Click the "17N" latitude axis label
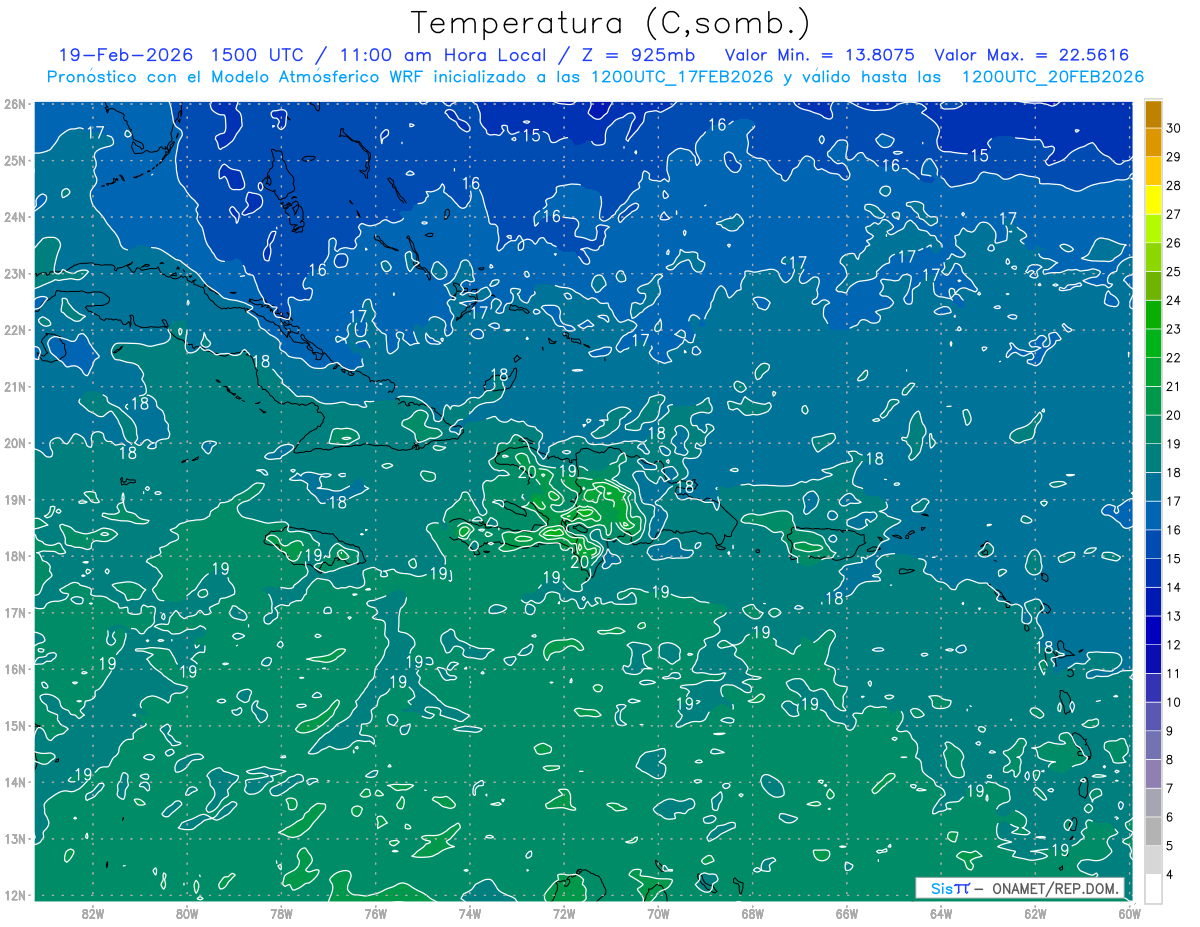Image resolution: width=1200 pixels, height=927 pixels. [x=15, y=612]
